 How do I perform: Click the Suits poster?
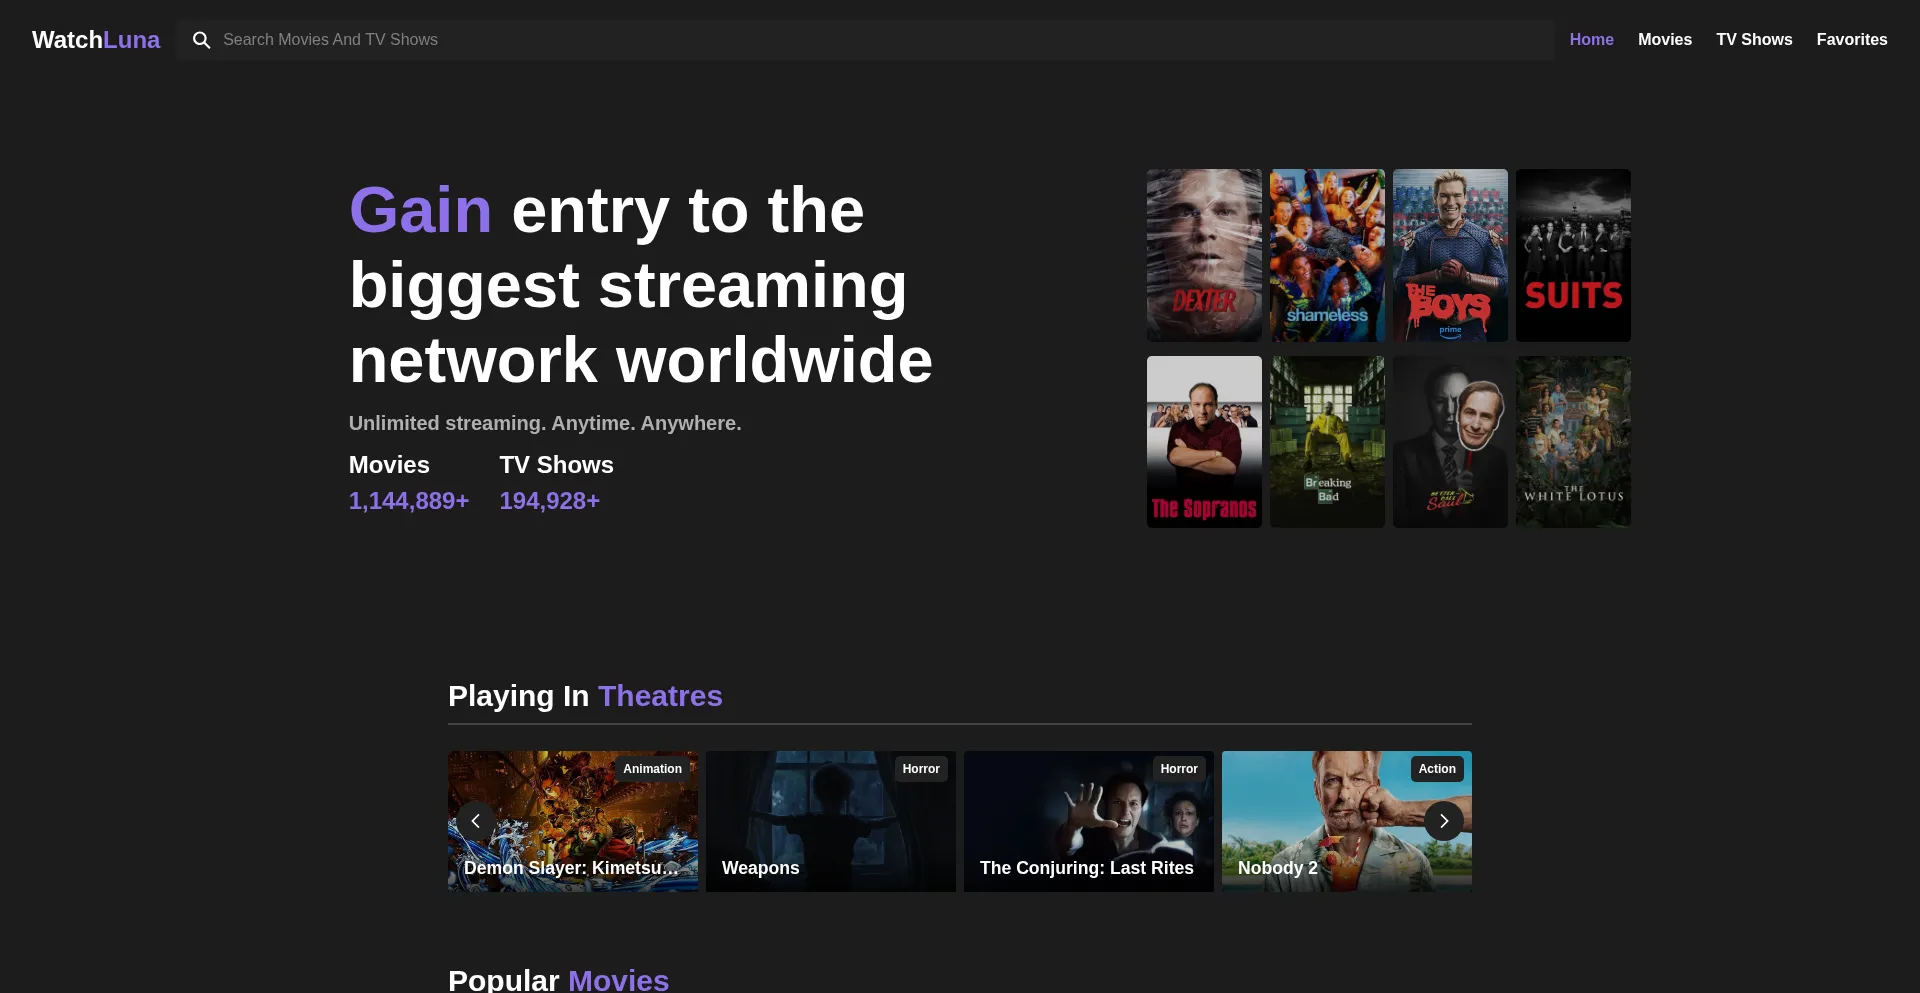point(1573,255)
